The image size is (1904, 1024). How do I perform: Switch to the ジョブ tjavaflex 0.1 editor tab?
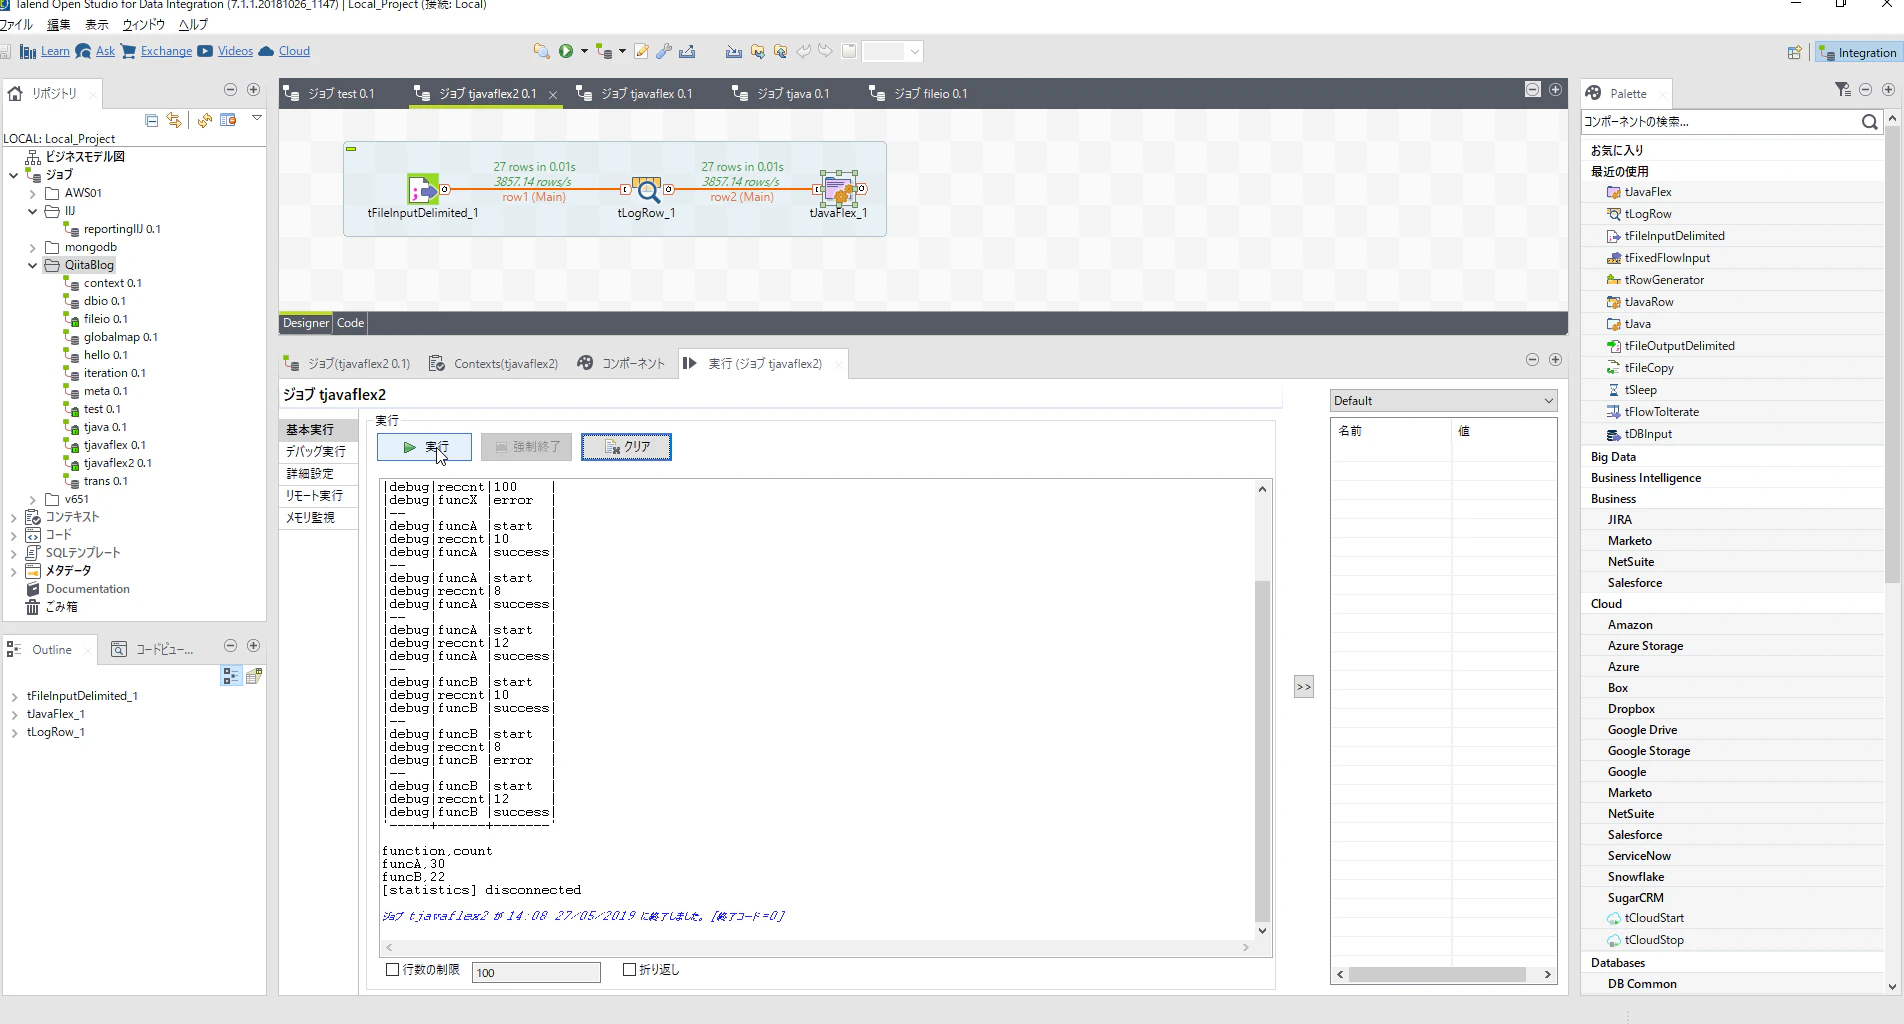pos(634,94)
